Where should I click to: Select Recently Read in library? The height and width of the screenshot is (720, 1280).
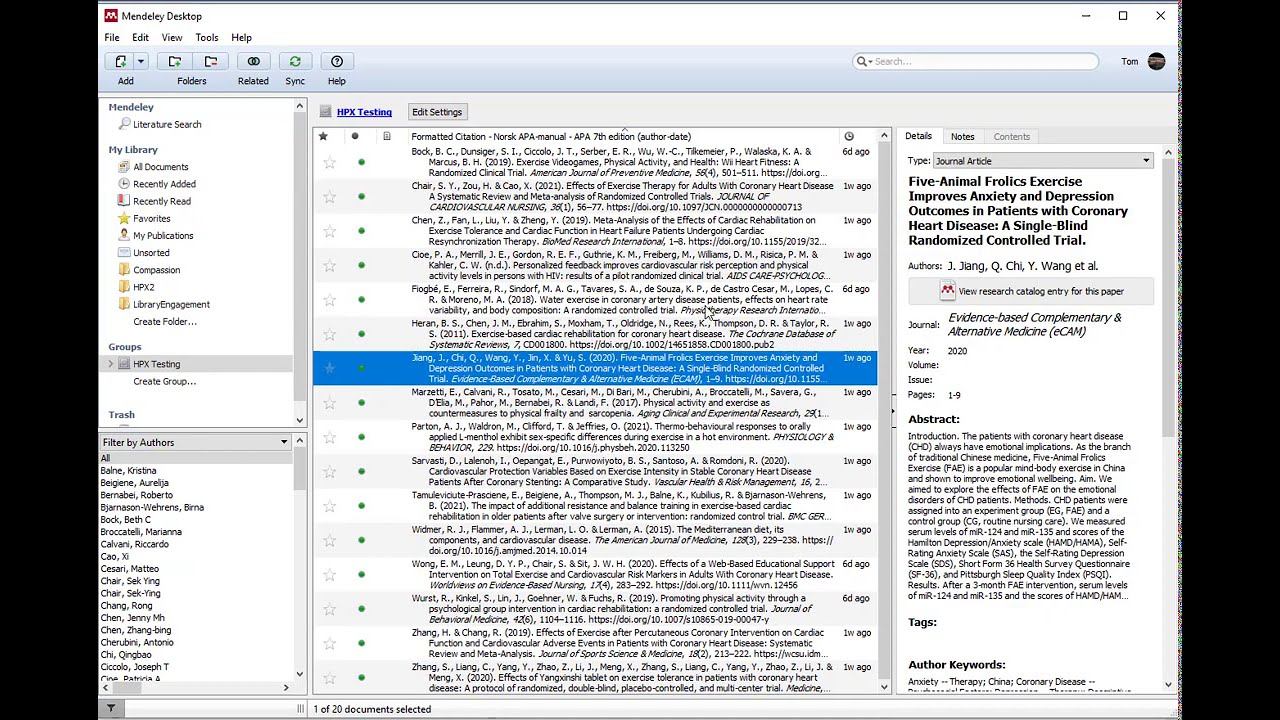162,201
